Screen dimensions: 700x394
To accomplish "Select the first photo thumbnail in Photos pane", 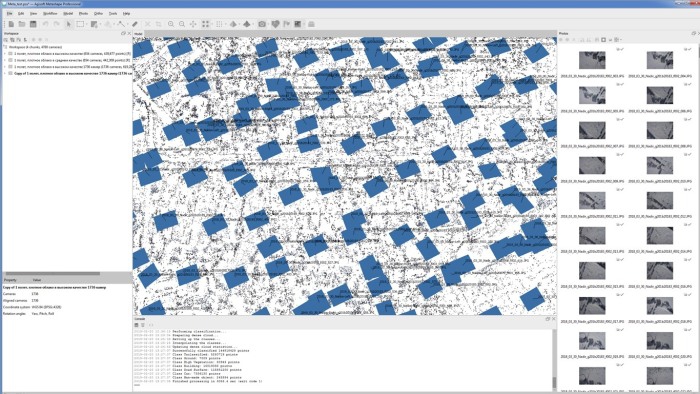I will click(x=592, y=60).
